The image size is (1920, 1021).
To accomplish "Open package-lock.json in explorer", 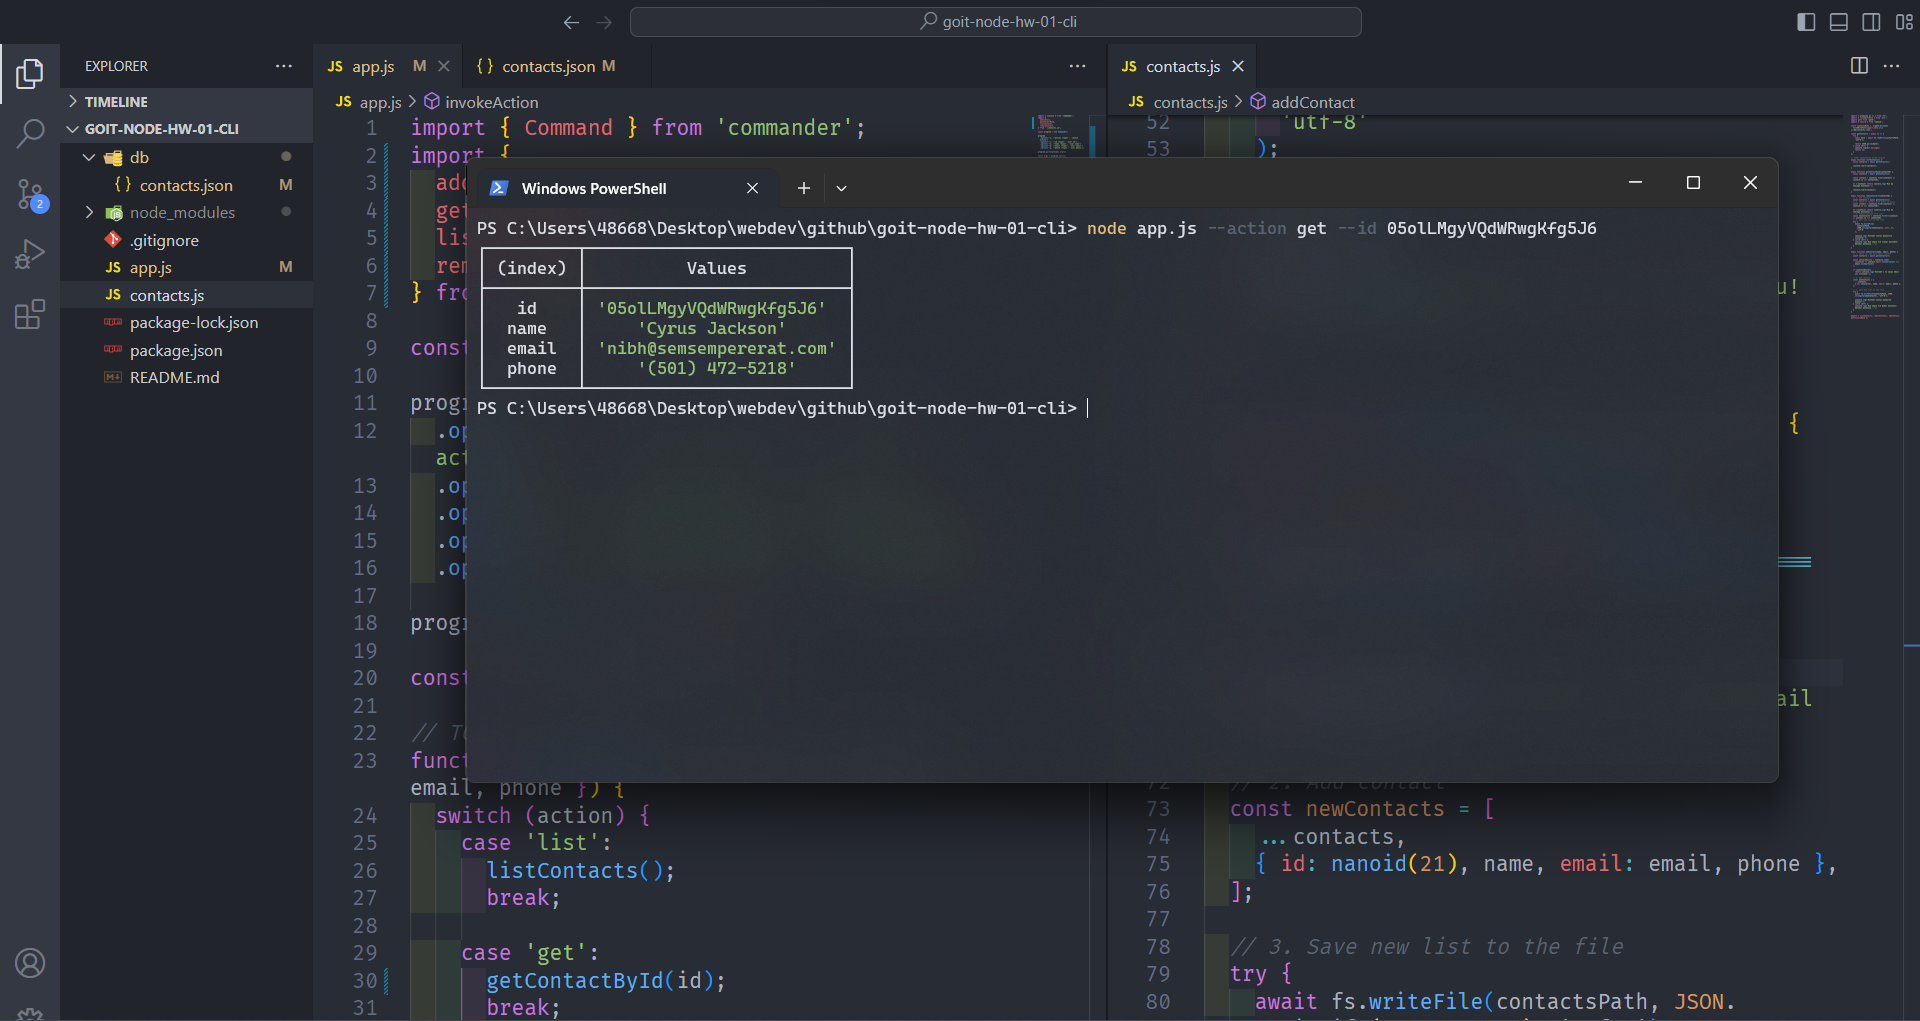I will tap(187, 322).
